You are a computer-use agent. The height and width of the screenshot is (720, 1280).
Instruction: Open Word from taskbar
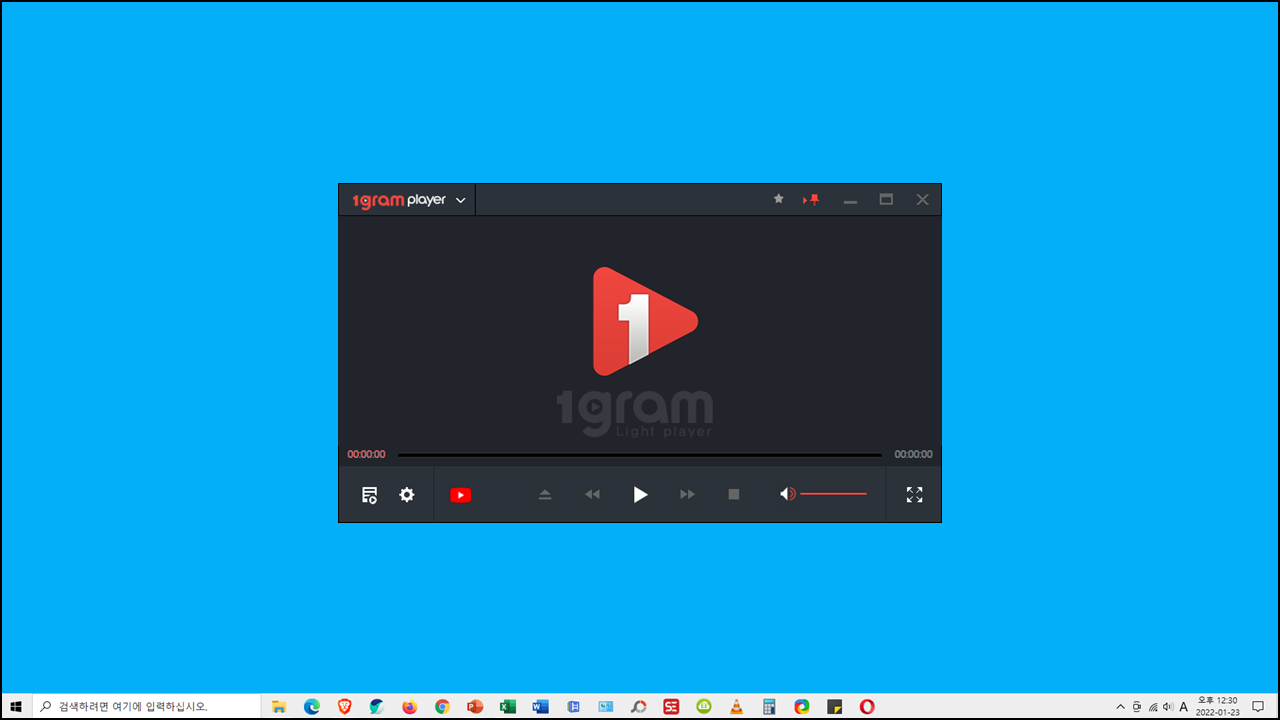pyautogui.click(x=540, y=706)
